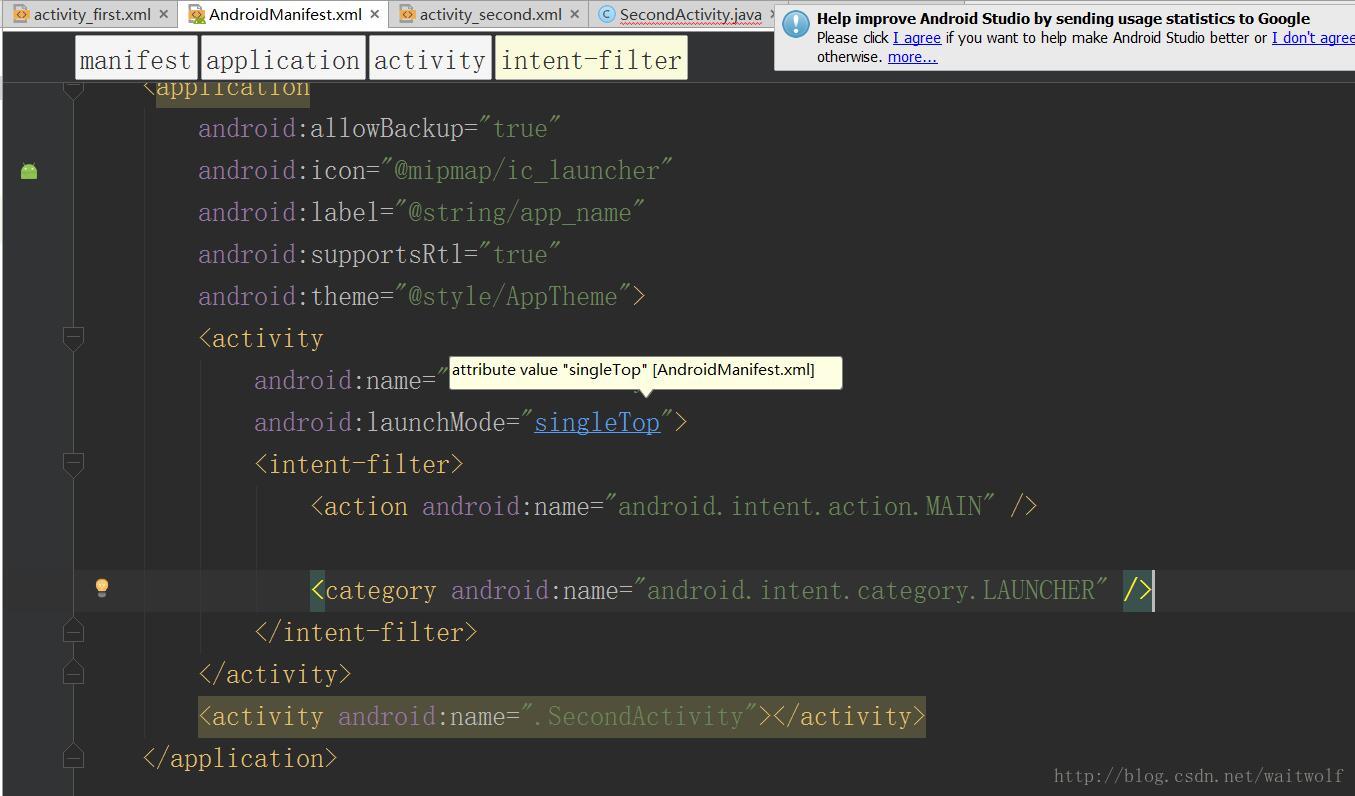1355x796 pixels.
Task: Fold at the closing intent-filter marker
Action: [73, 632]
